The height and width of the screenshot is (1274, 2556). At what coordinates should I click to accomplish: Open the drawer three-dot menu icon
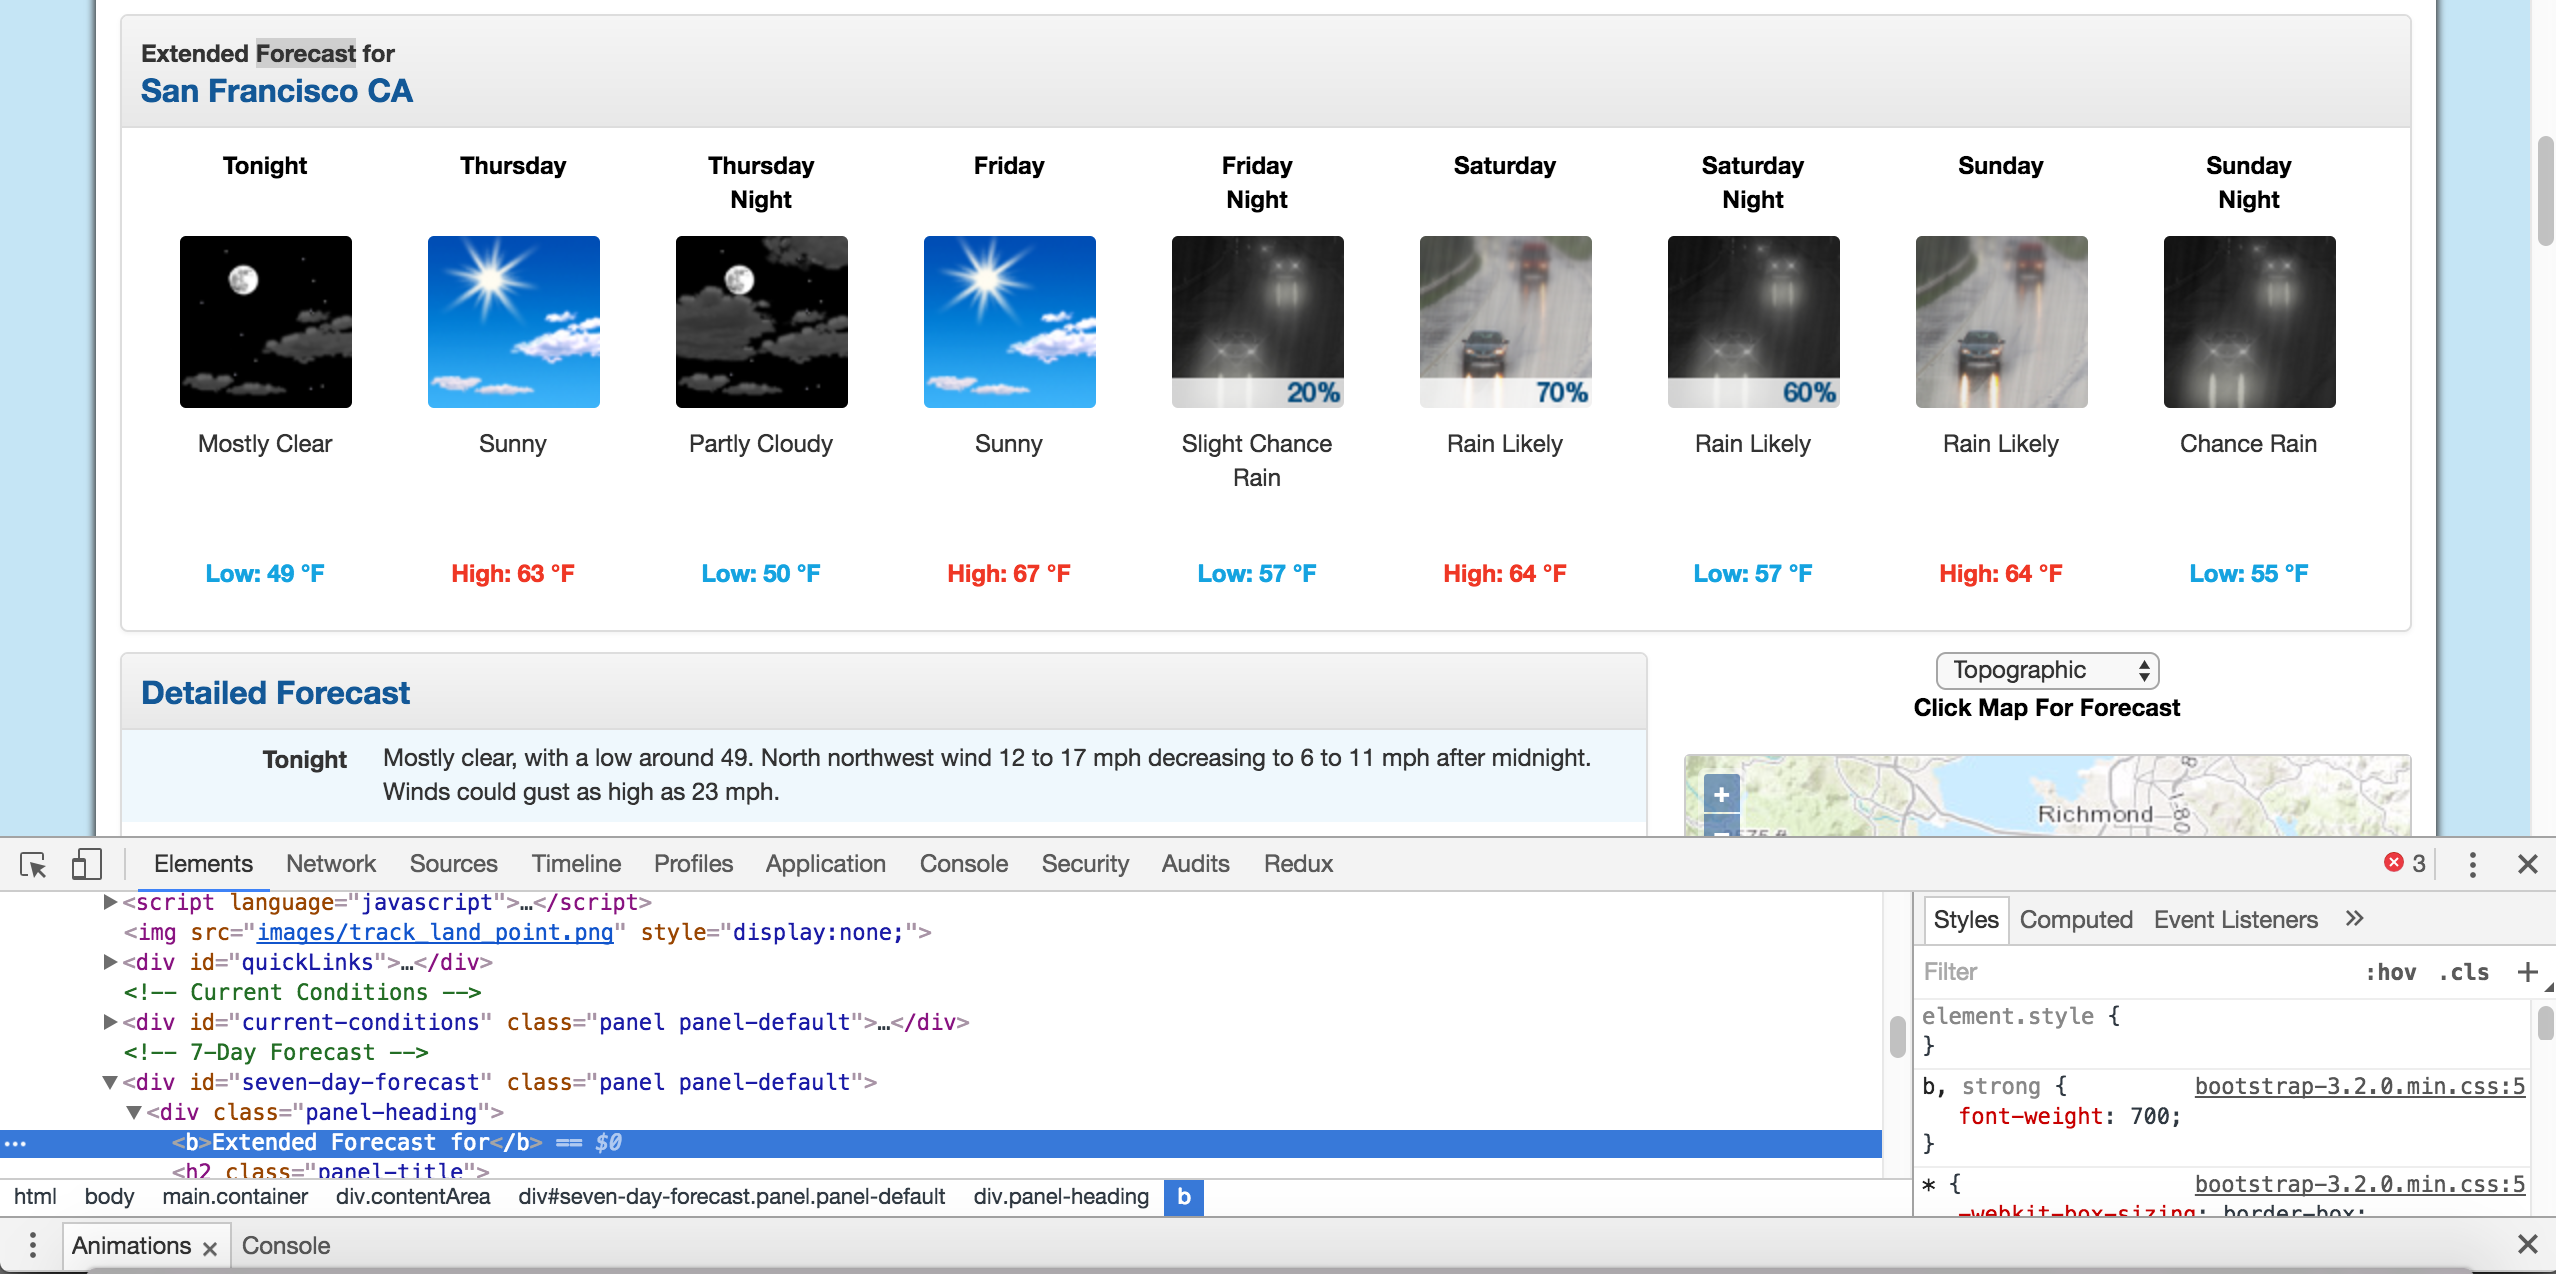coord(33,1245)
